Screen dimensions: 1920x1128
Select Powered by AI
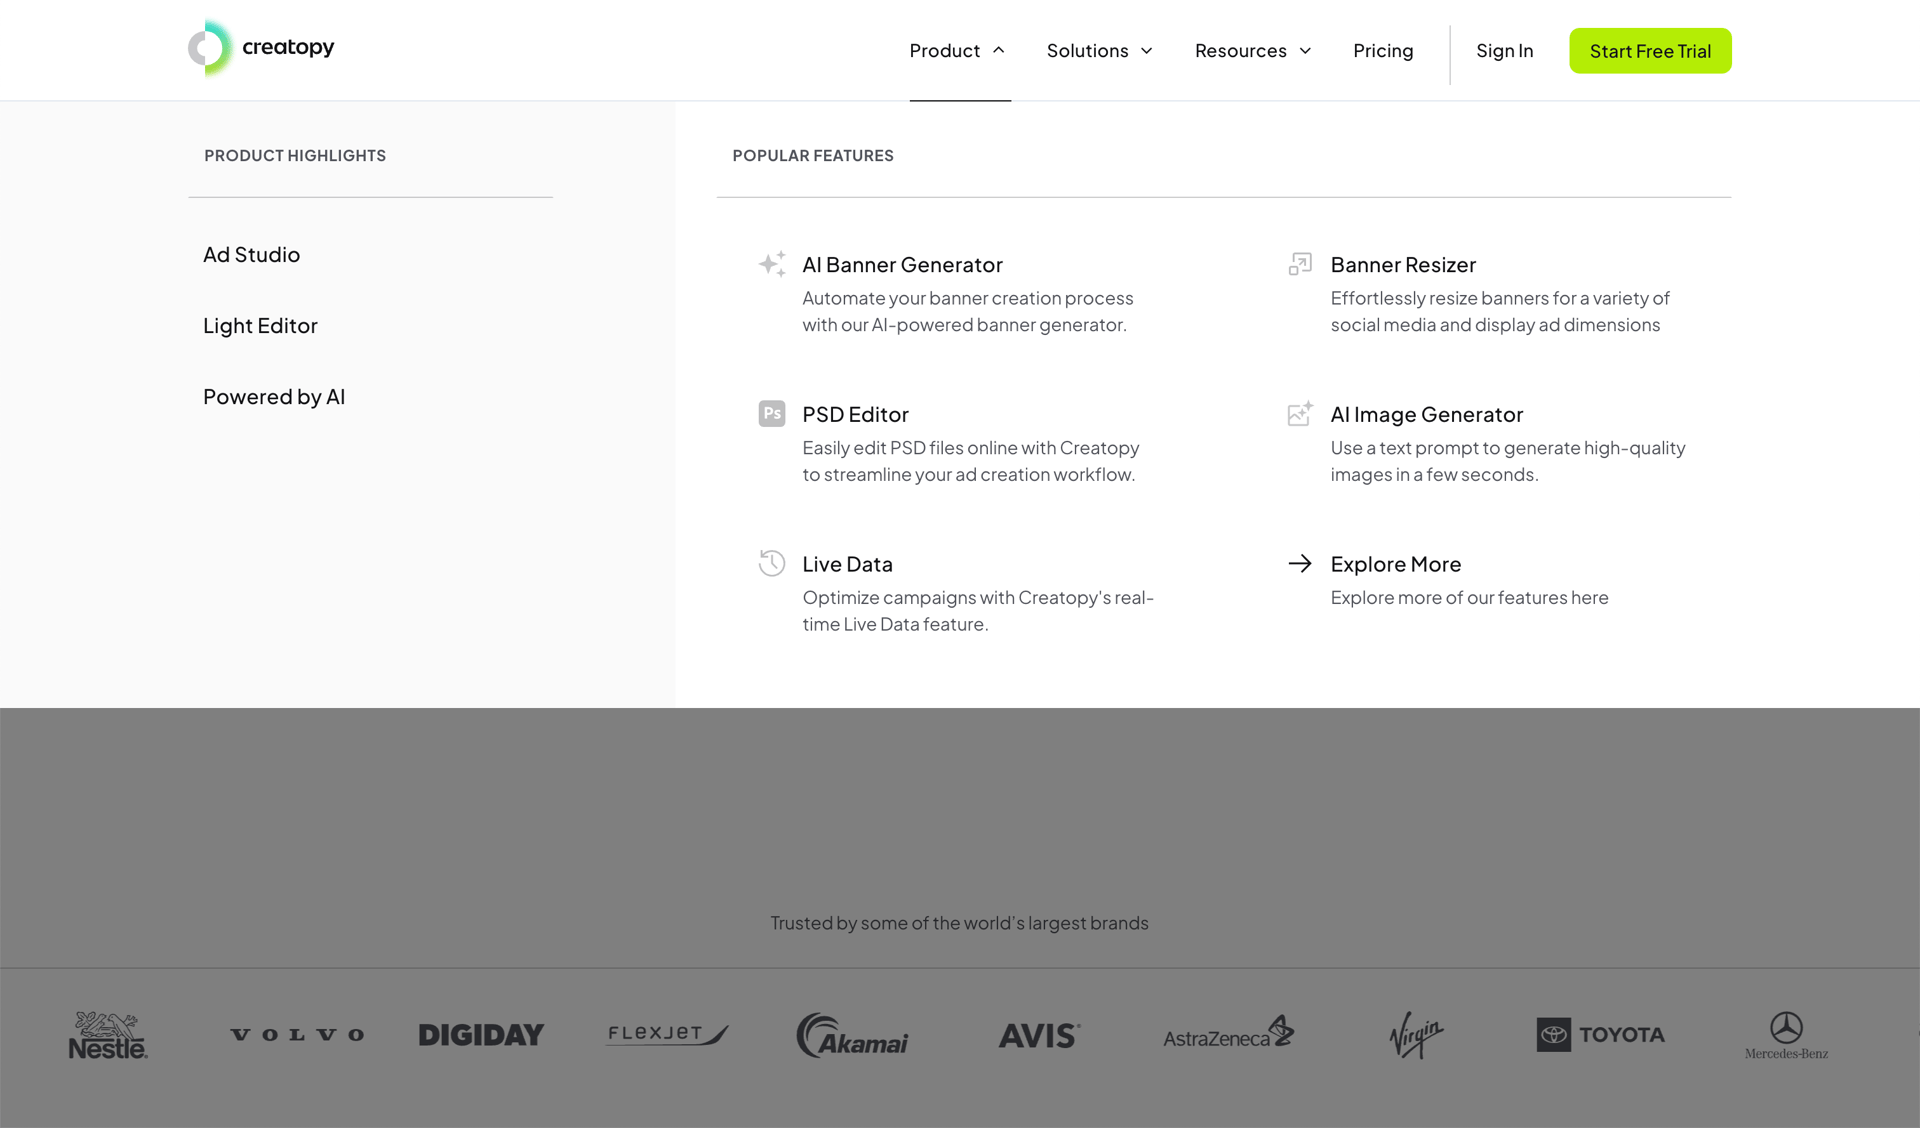coord(274,396)
